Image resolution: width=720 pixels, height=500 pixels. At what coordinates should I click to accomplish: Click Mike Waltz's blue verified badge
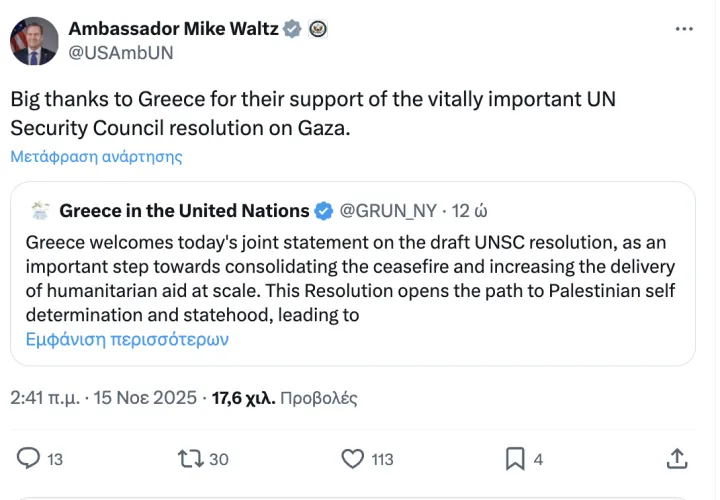pos(292,29)
